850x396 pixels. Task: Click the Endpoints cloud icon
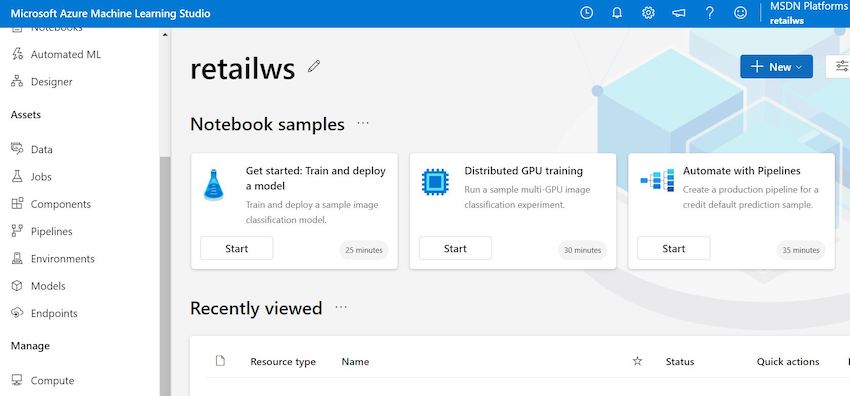[17, 313]
